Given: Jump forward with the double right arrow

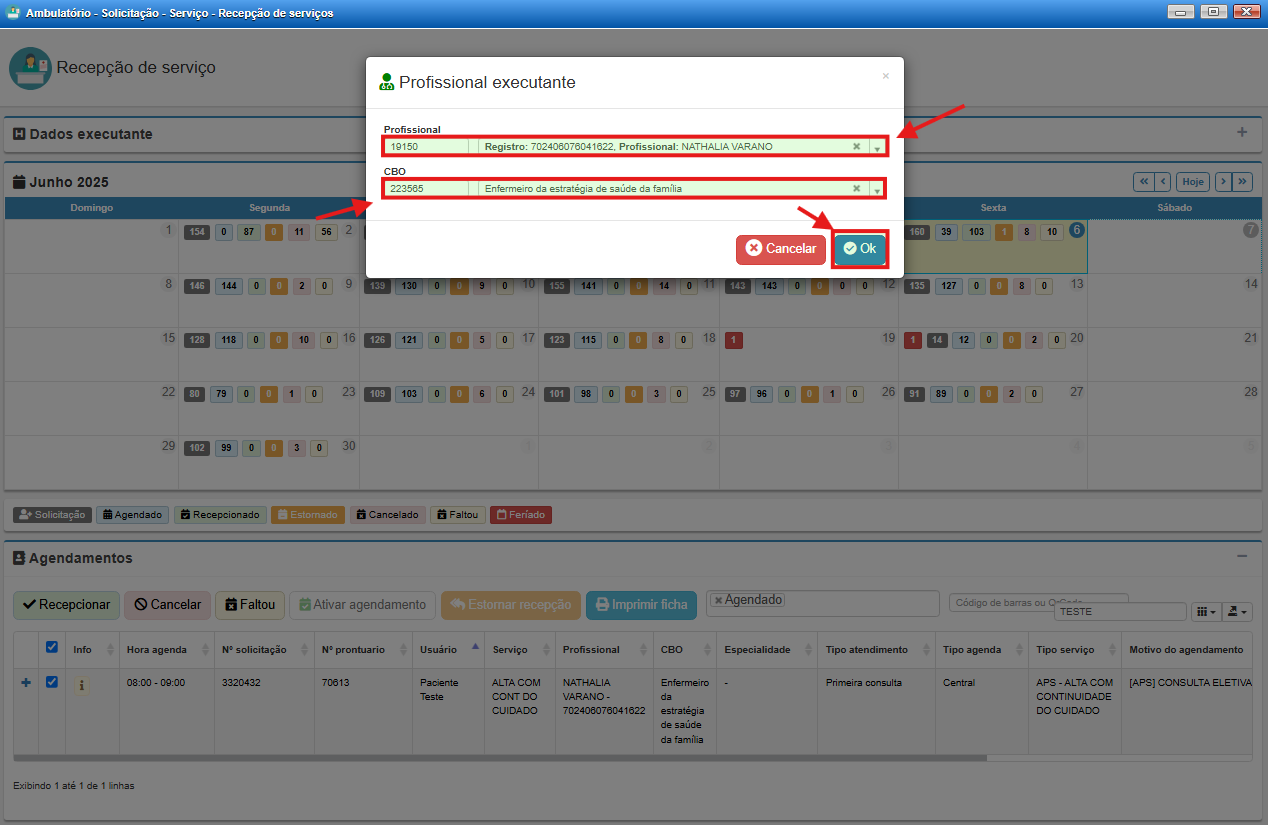Looking at the screenshot, I should click(x=1242, y=182).
